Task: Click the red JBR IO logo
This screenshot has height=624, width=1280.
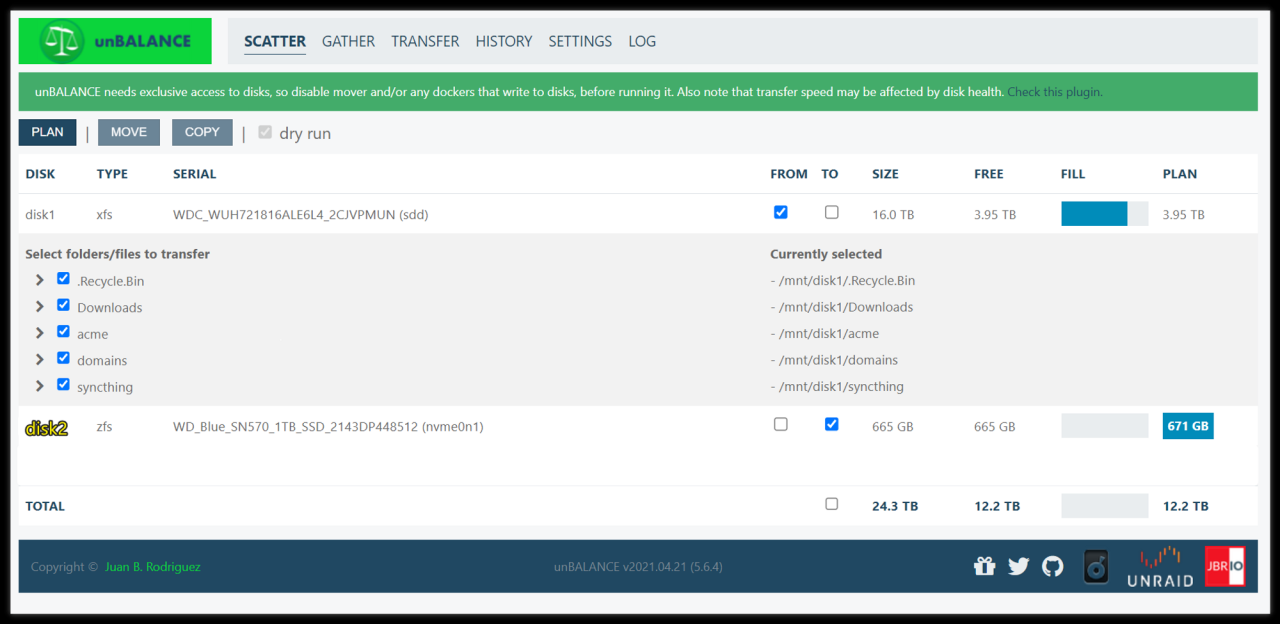Action: [1224, 566]
